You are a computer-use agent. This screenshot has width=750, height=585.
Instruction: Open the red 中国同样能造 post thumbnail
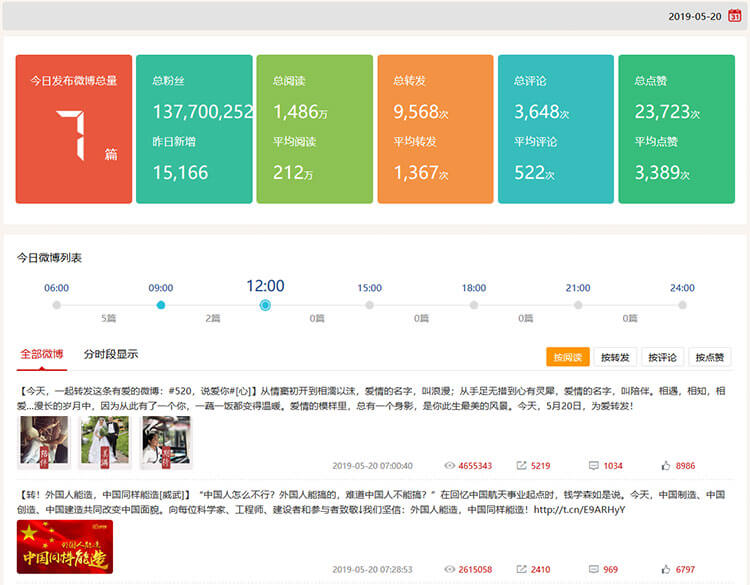point(65,547)
